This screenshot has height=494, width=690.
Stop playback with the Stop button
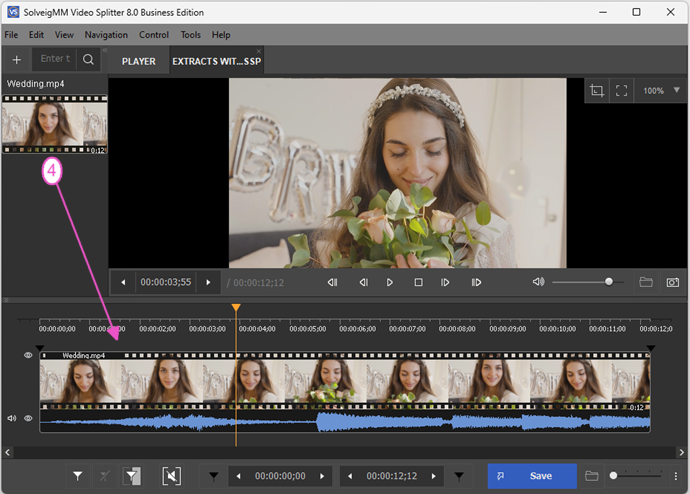418,282
